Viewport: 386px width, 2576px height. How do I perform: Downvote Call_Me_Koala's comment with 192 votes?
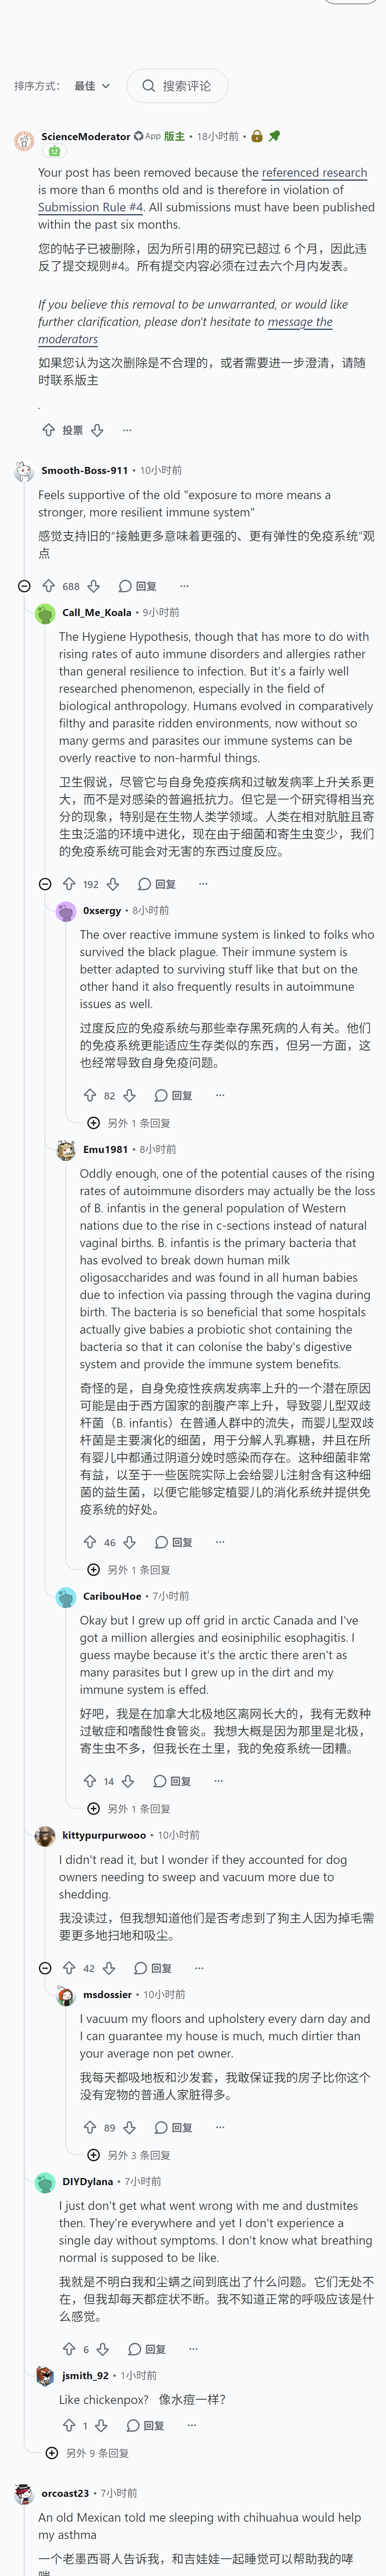click(x=113, y=884)
